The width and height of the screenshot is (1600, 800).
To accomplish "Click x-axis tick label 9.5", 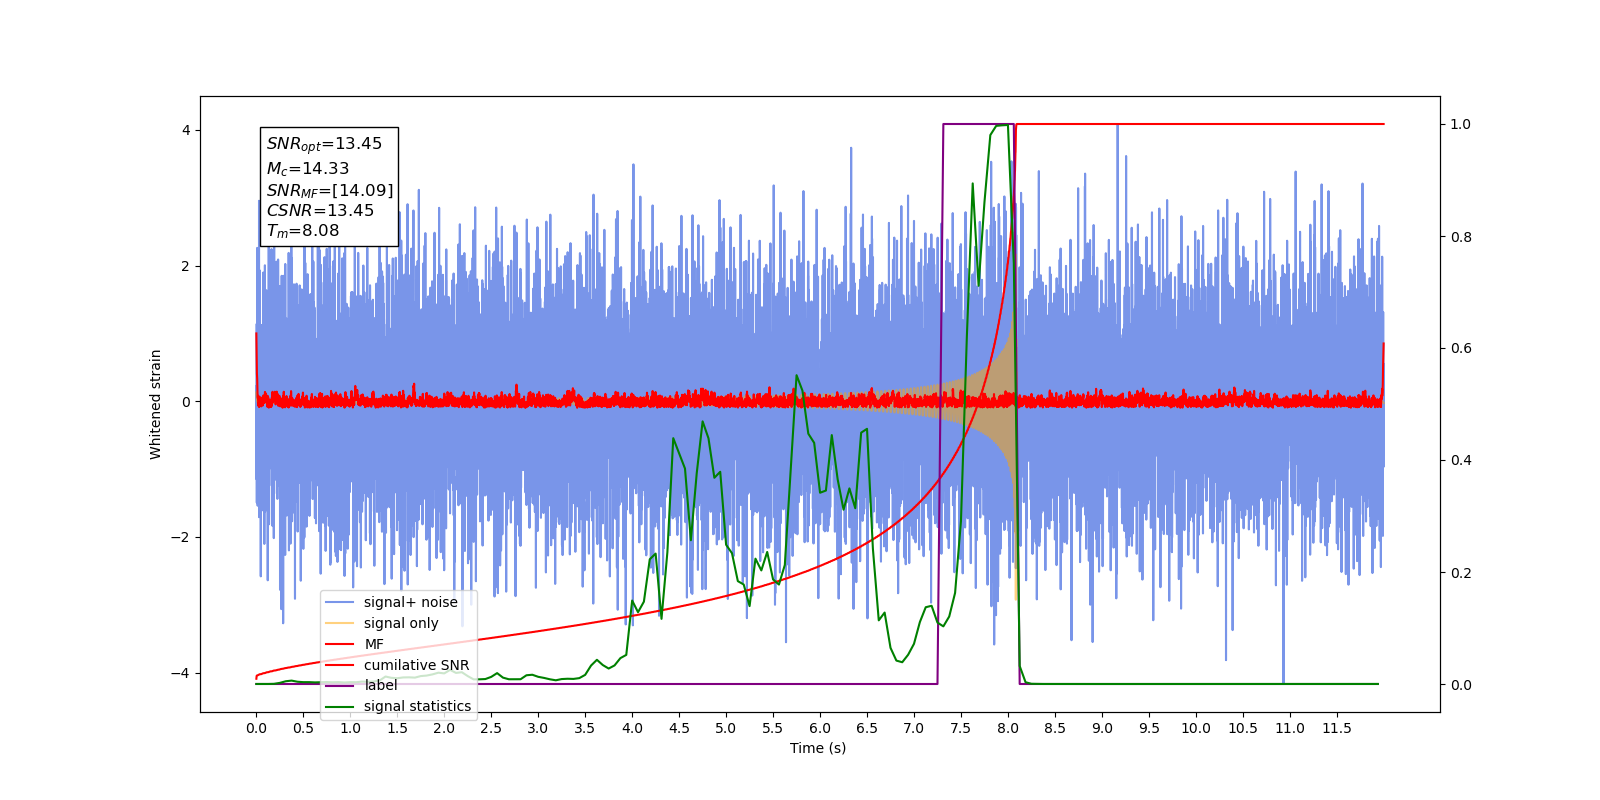I will coord(1149,728).
